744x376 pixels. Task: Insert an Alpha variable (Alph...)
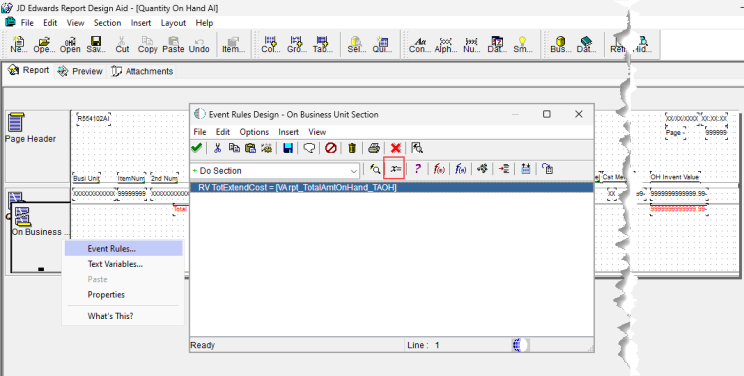(446, 45)
